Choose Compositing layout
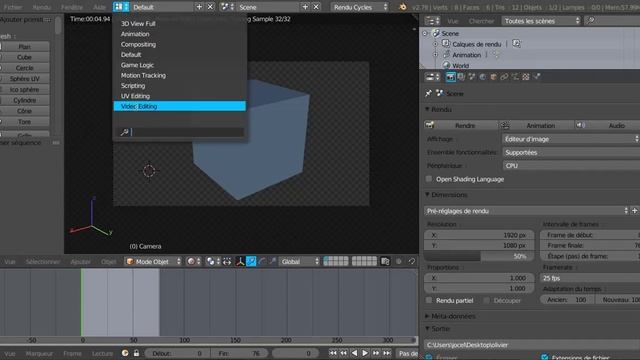640x360 pixels. tap(180, 44)
